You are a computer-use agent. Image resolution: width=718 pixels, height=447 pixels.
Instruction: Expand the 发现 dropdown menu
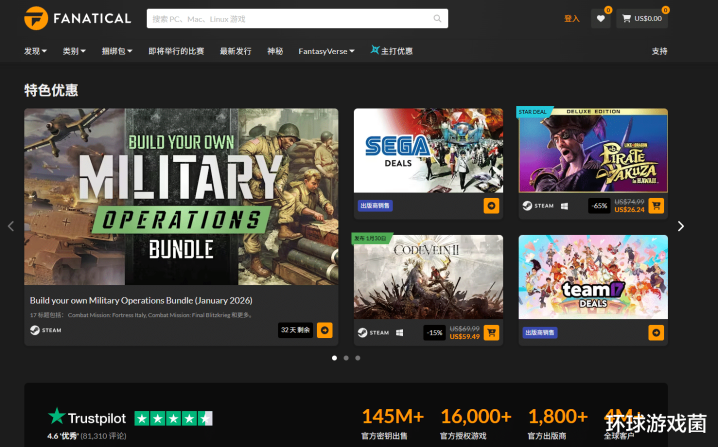37,51
